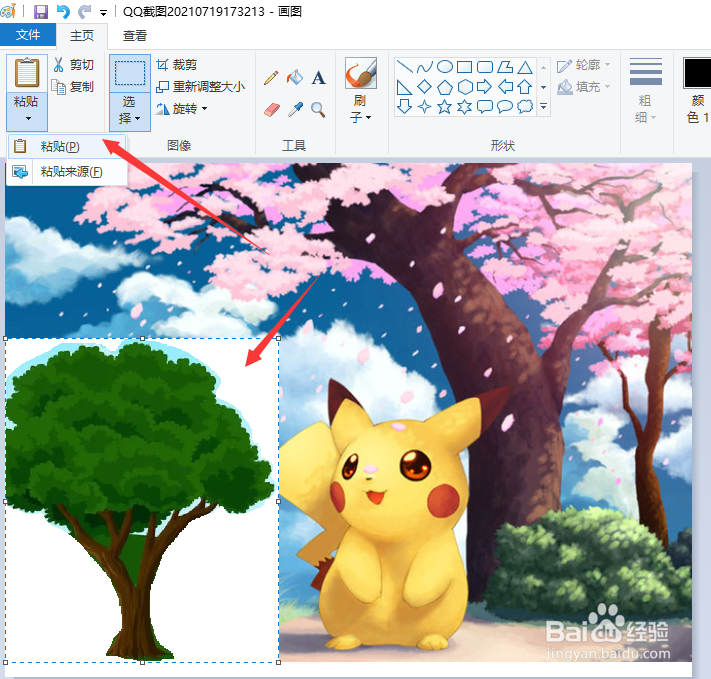Pick the down arrow shape

(x=404, y=107)
